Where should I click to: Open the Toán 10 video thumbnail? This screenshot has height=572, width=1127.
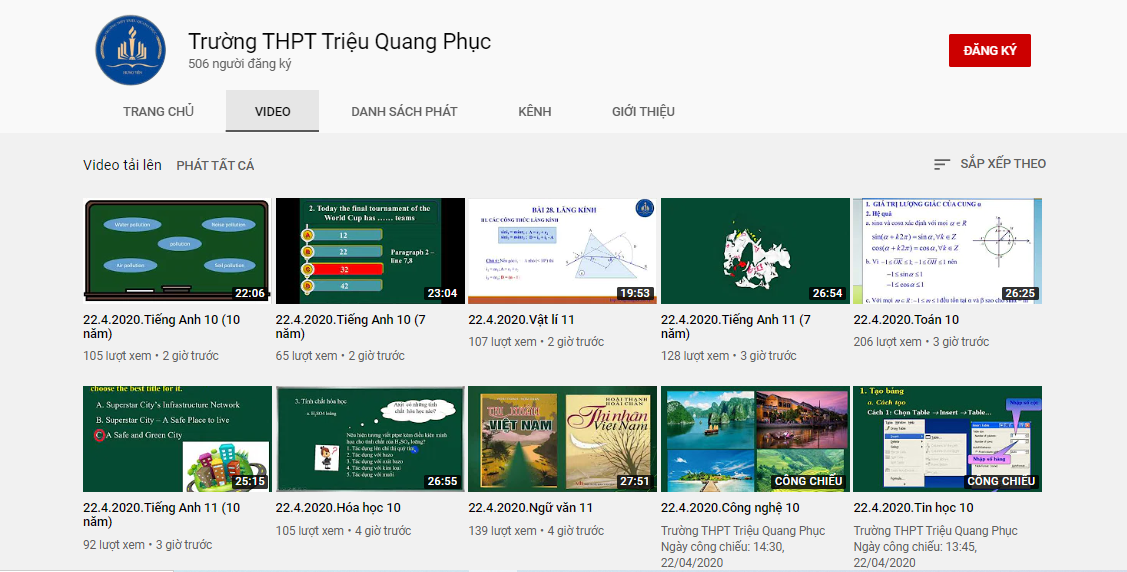(948, 251)
